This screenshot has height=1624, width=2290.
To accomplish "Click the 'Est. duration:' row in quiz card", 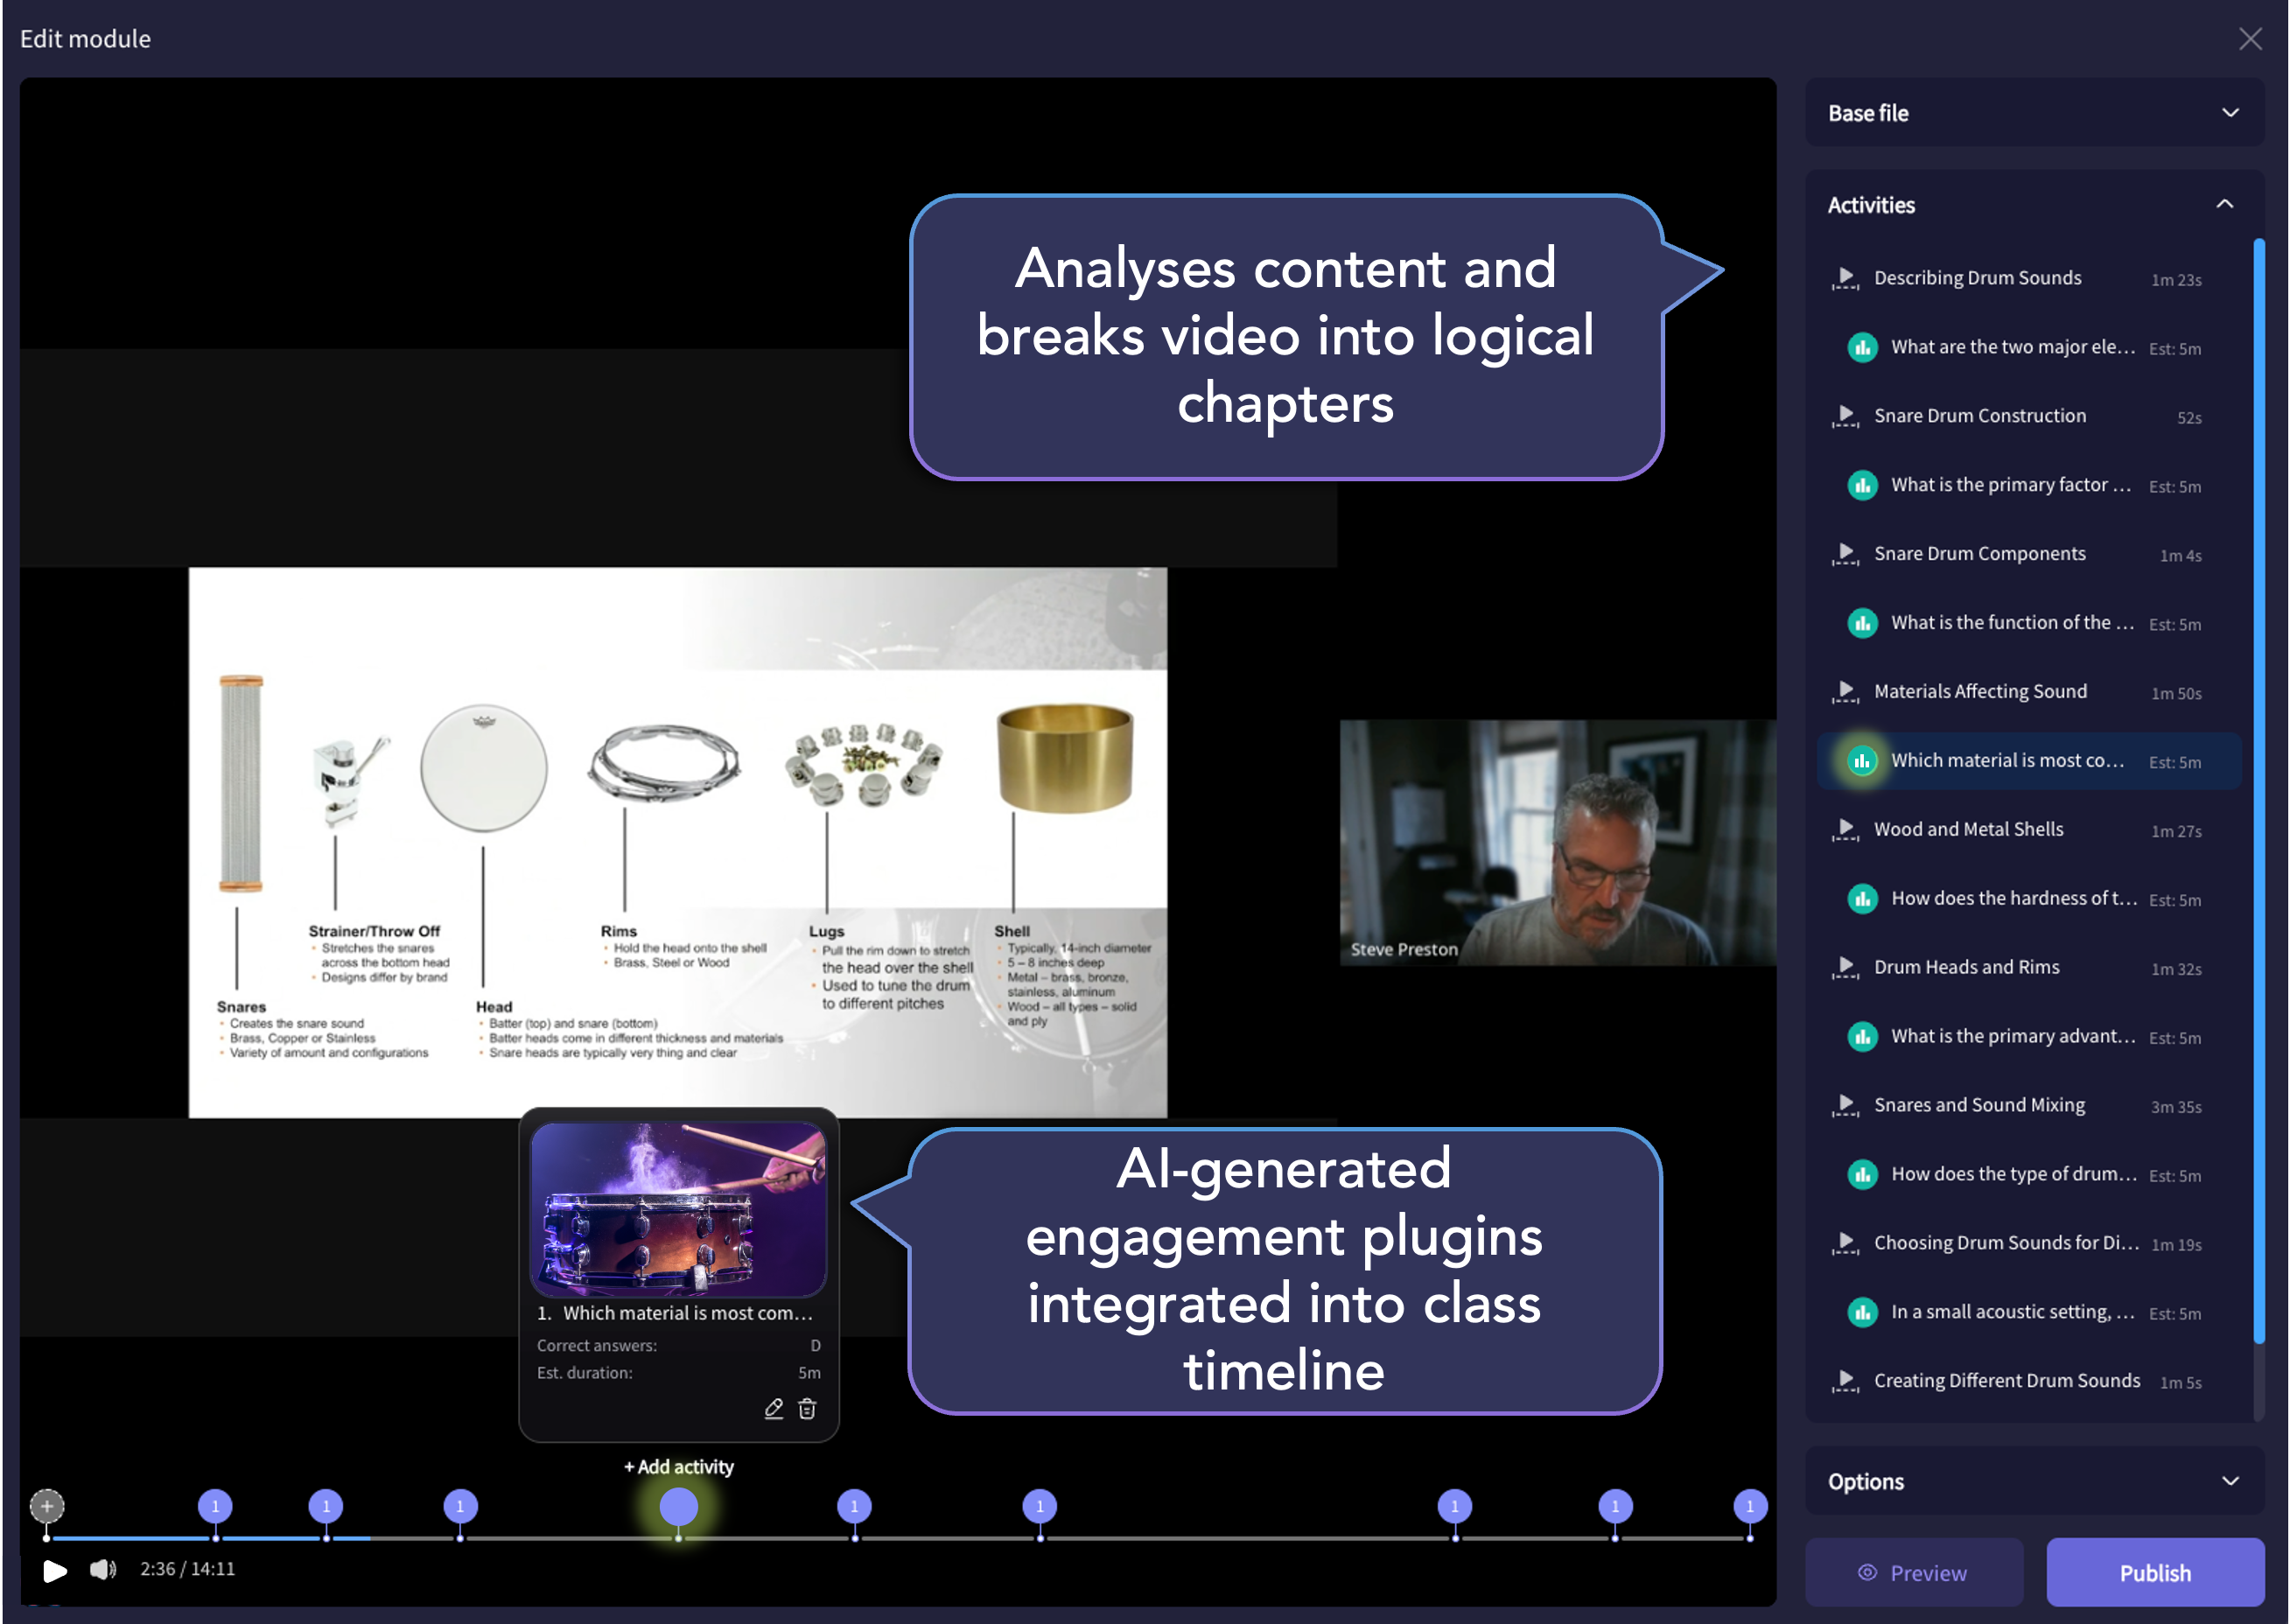I will (679, 1373).
